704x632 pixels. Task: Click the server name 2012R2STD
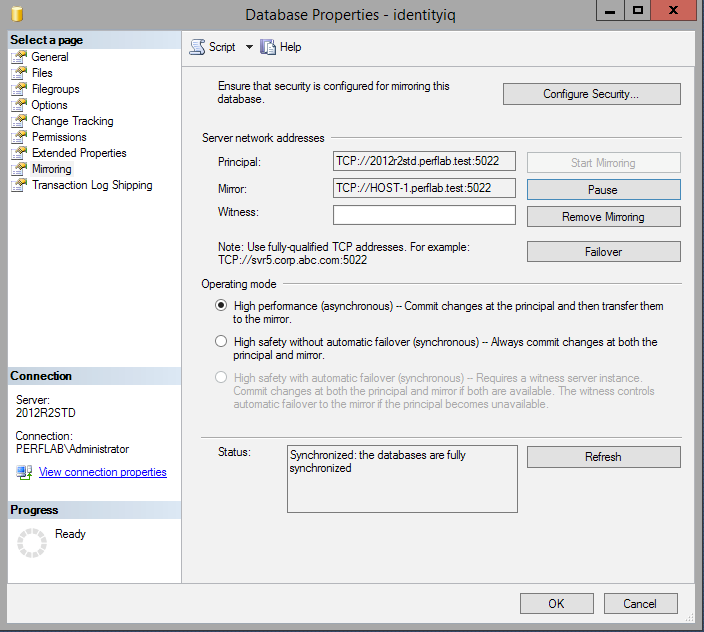click(x=46, y=413)
